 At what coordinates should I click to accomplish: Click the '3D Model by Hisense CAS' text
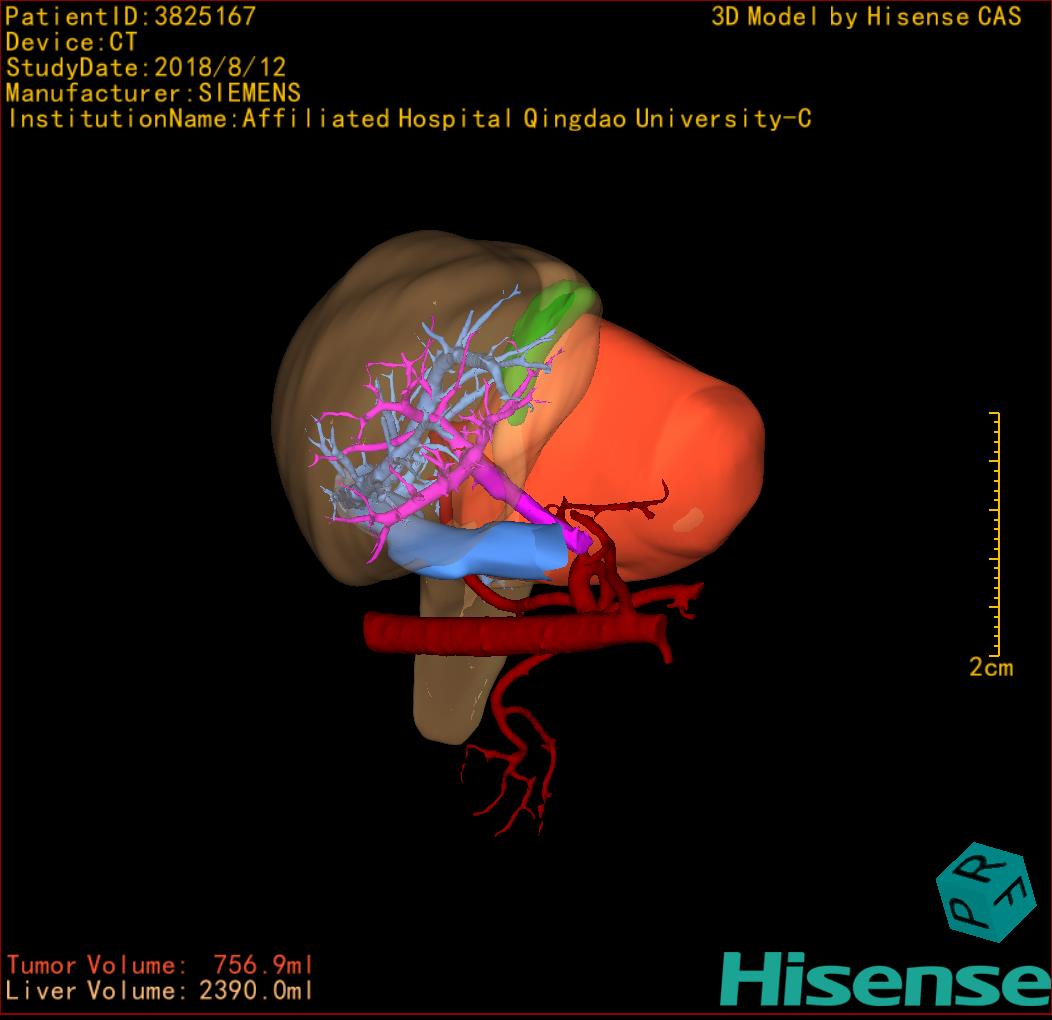pyautogui.click(x=866, y=16)
